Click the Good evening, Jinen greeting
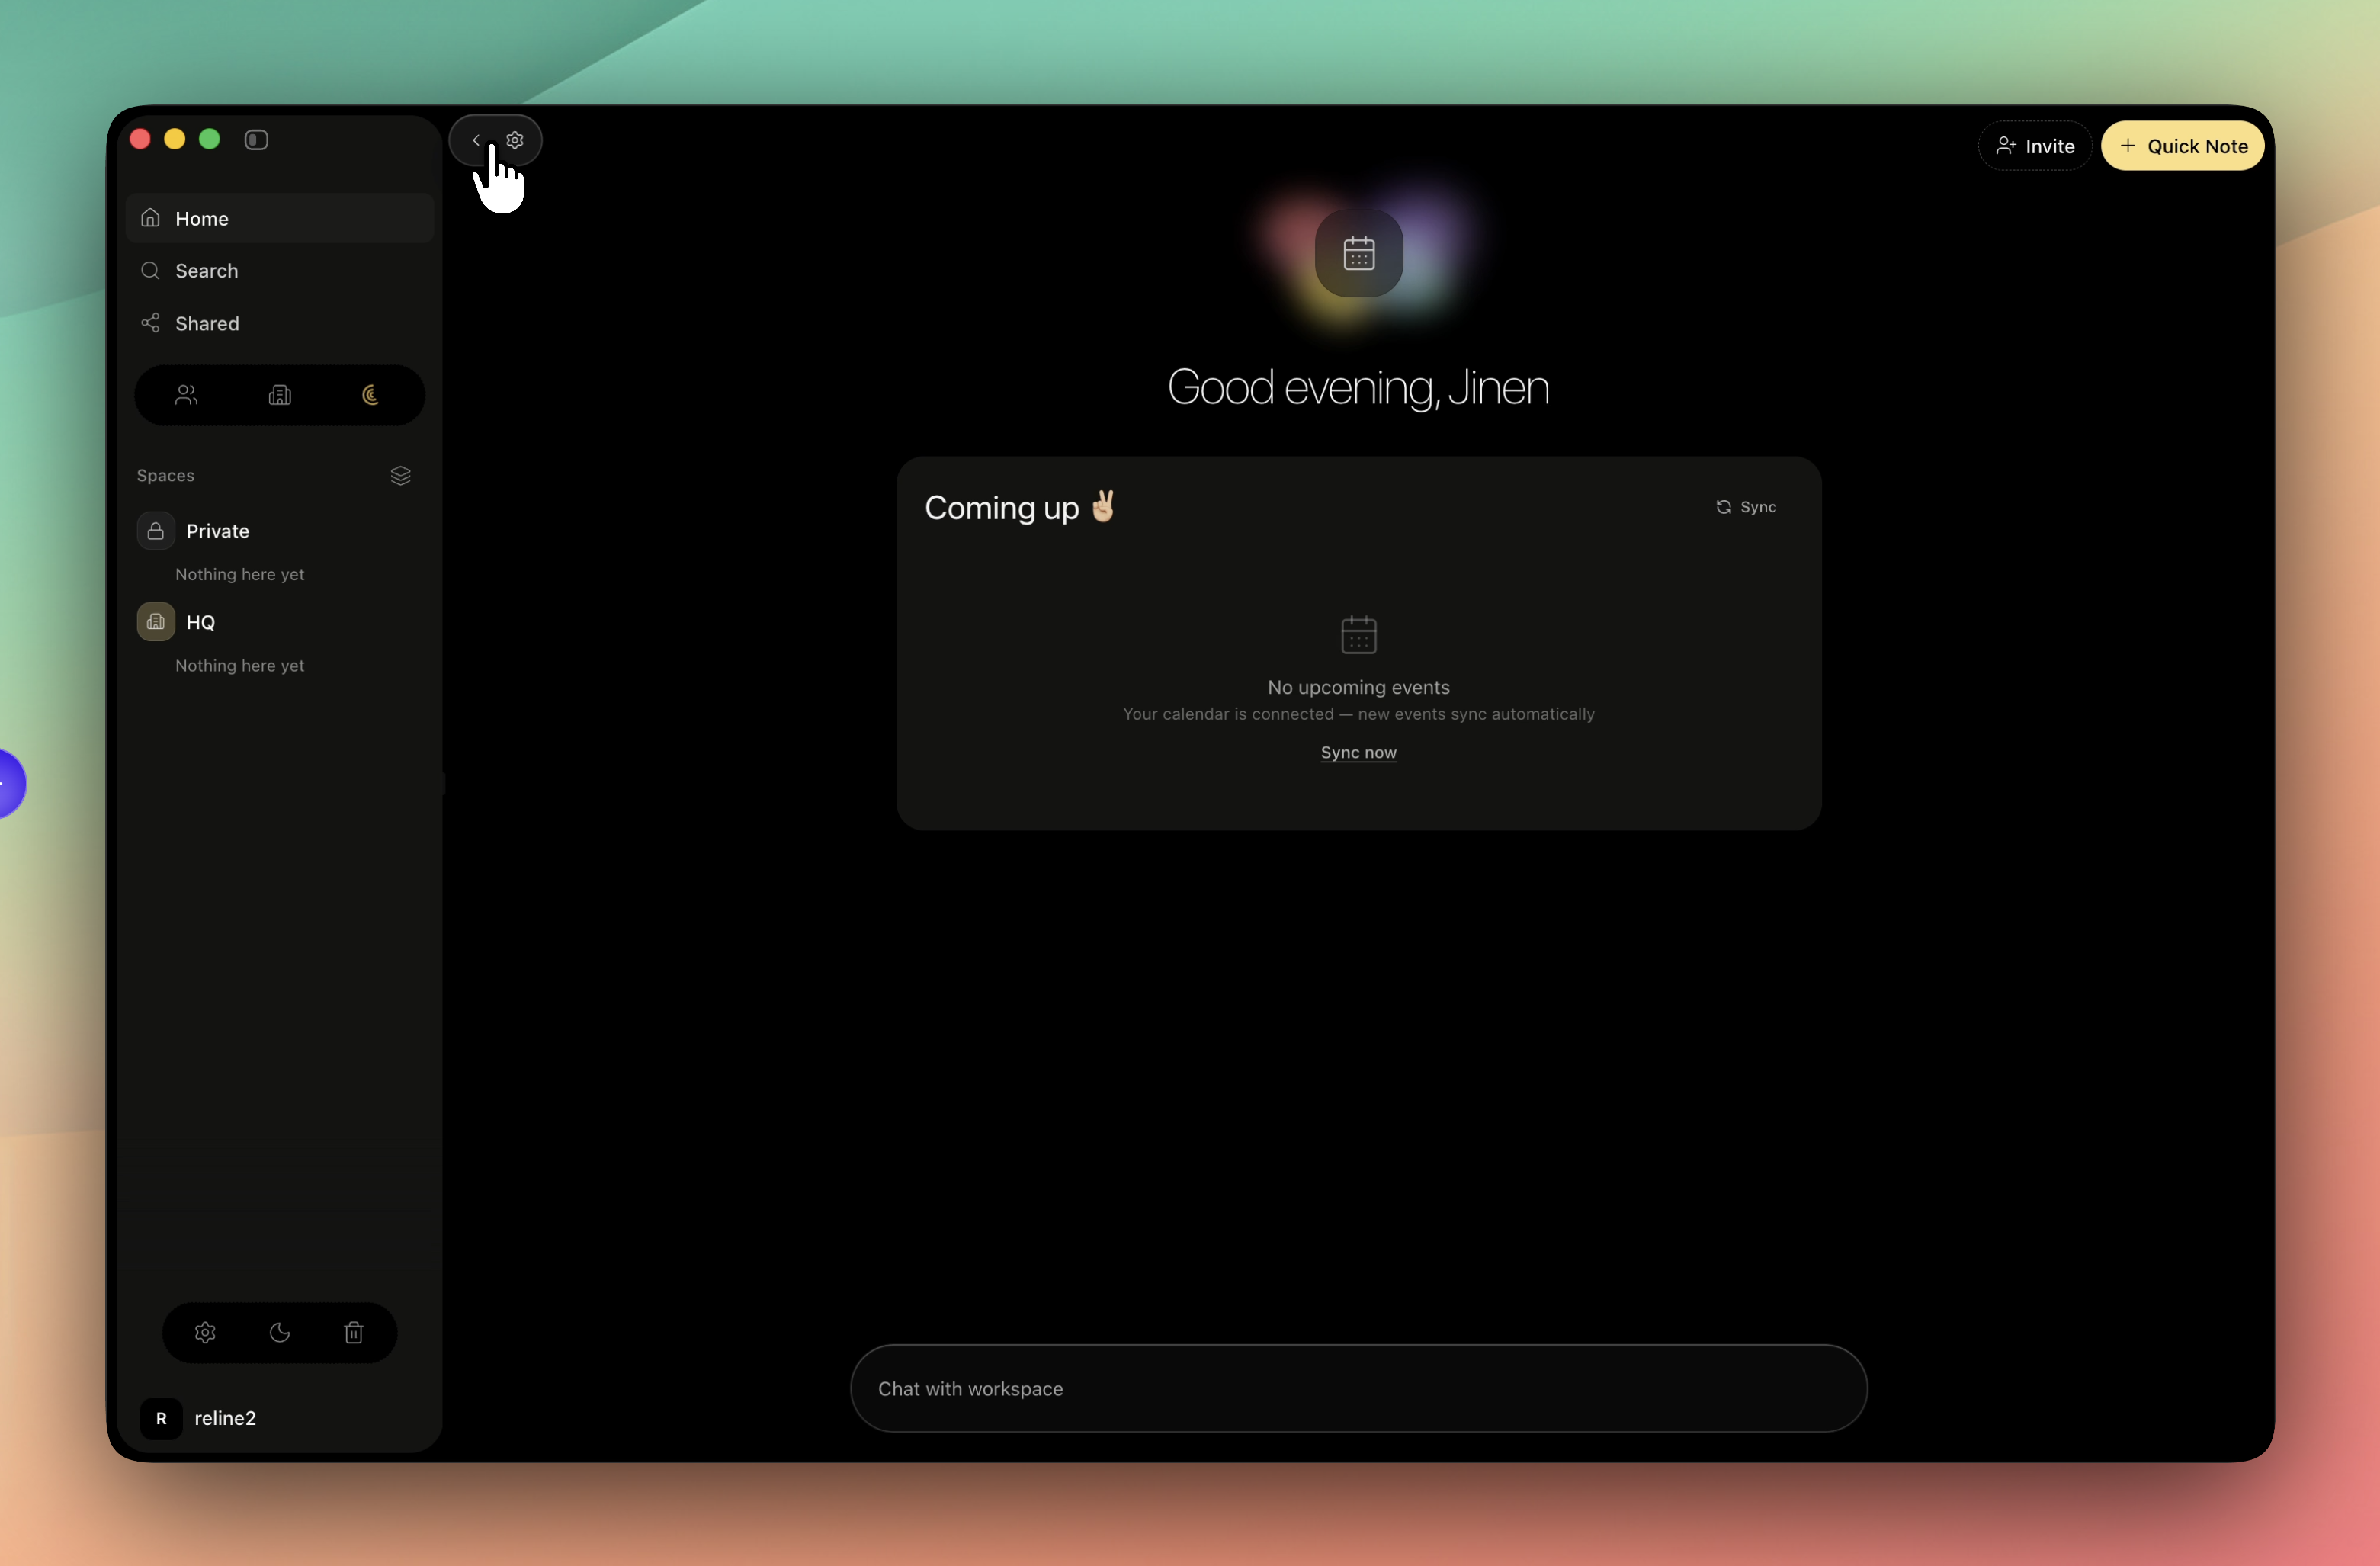 1358,387
